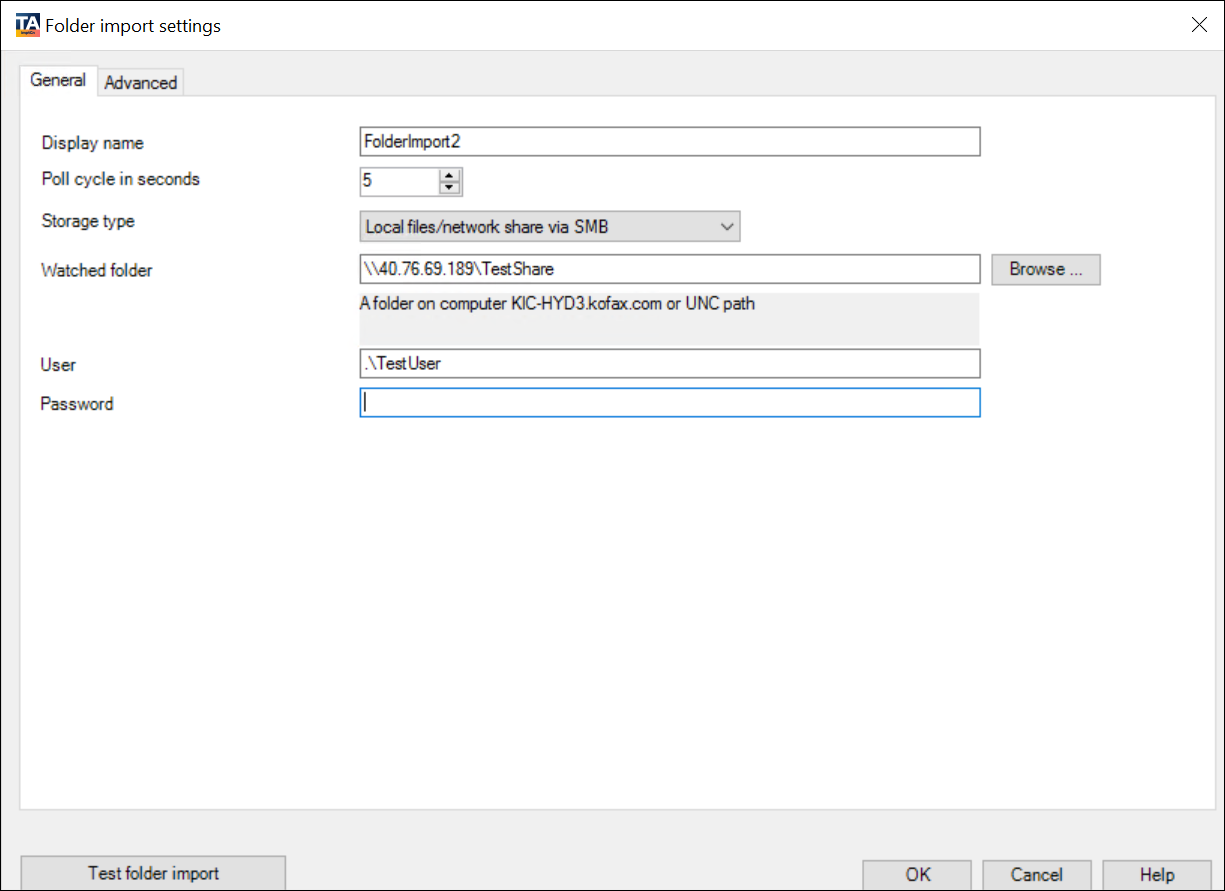Click the Display name field with FolderImport2
1225x891 pixels.
(x=669, y=142)
